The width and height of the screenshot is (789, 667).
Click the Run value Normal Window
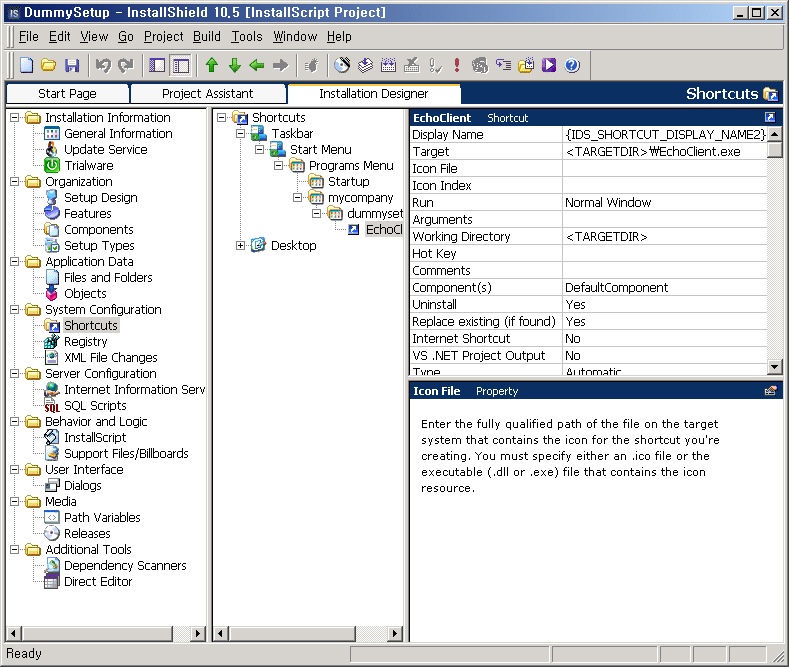coord(664,203)
